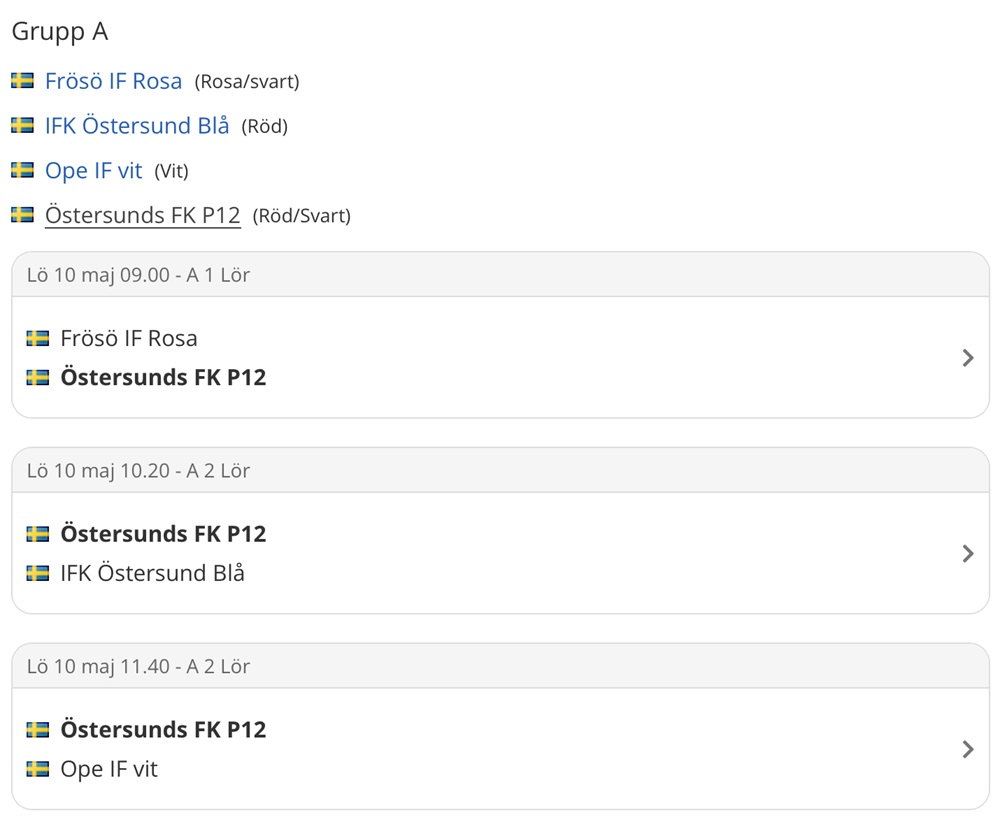Open the IFK Östersund Blå team link
The width and height of the screenshot is (1000, 820).
pyautogui.click(x=137, y=126)
